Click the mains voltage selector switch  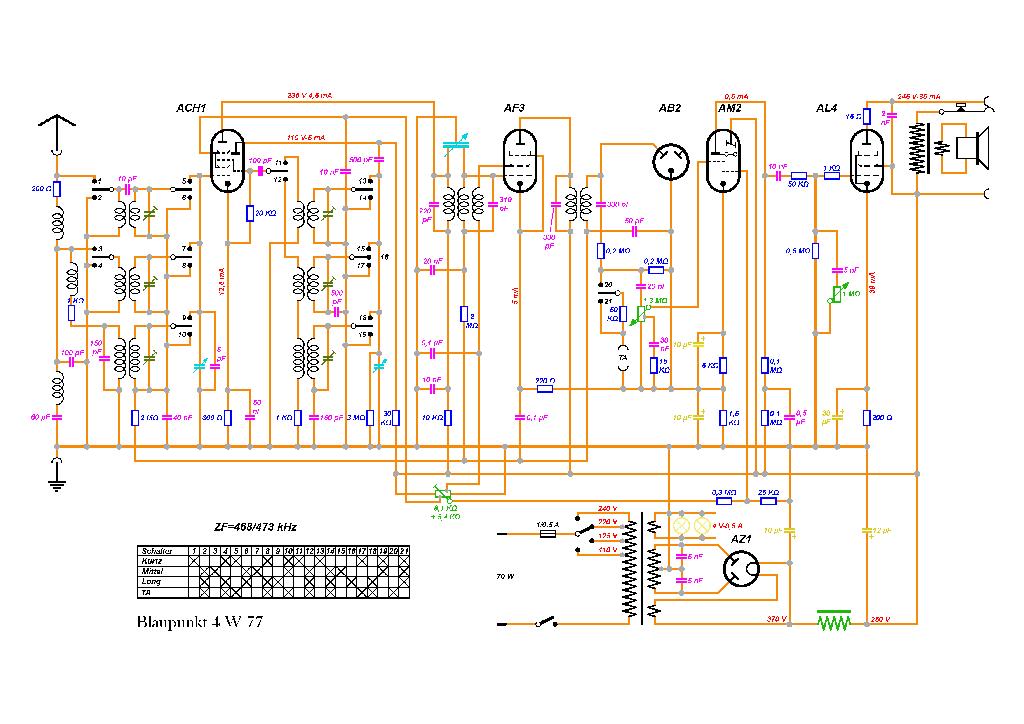click(584, 533)
